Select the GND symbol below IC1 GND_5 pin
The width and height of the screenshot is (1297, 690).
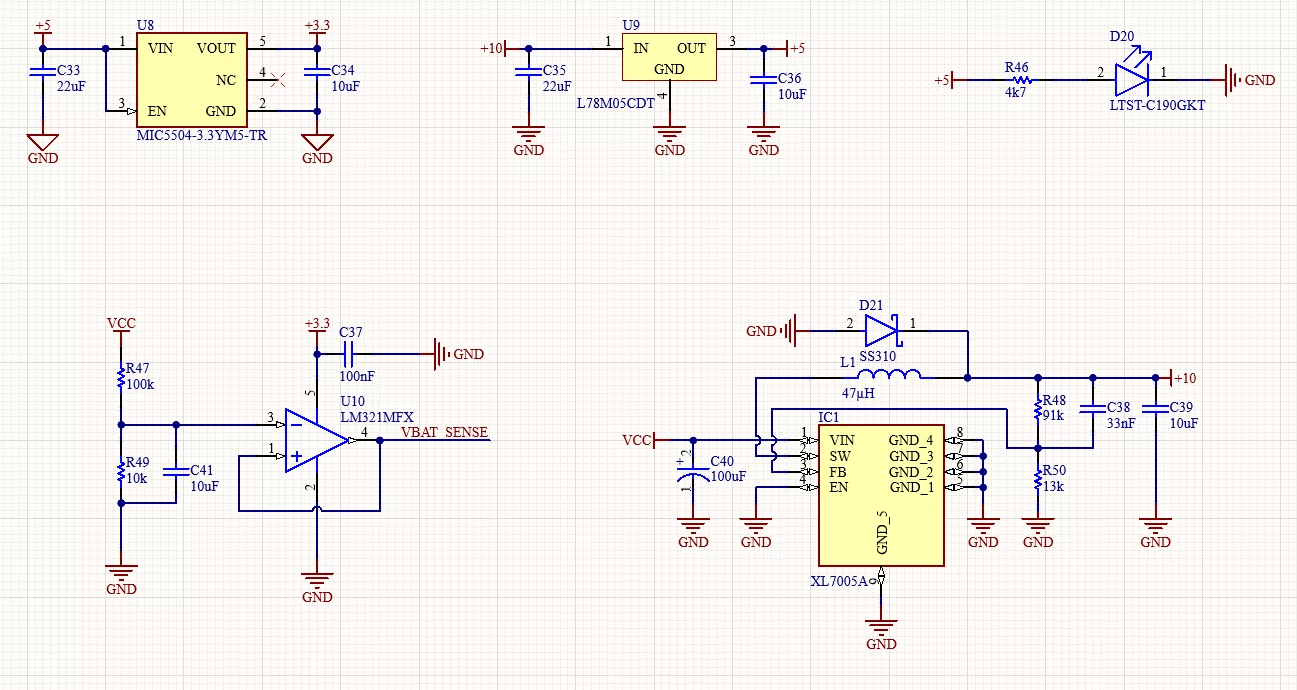881,631
